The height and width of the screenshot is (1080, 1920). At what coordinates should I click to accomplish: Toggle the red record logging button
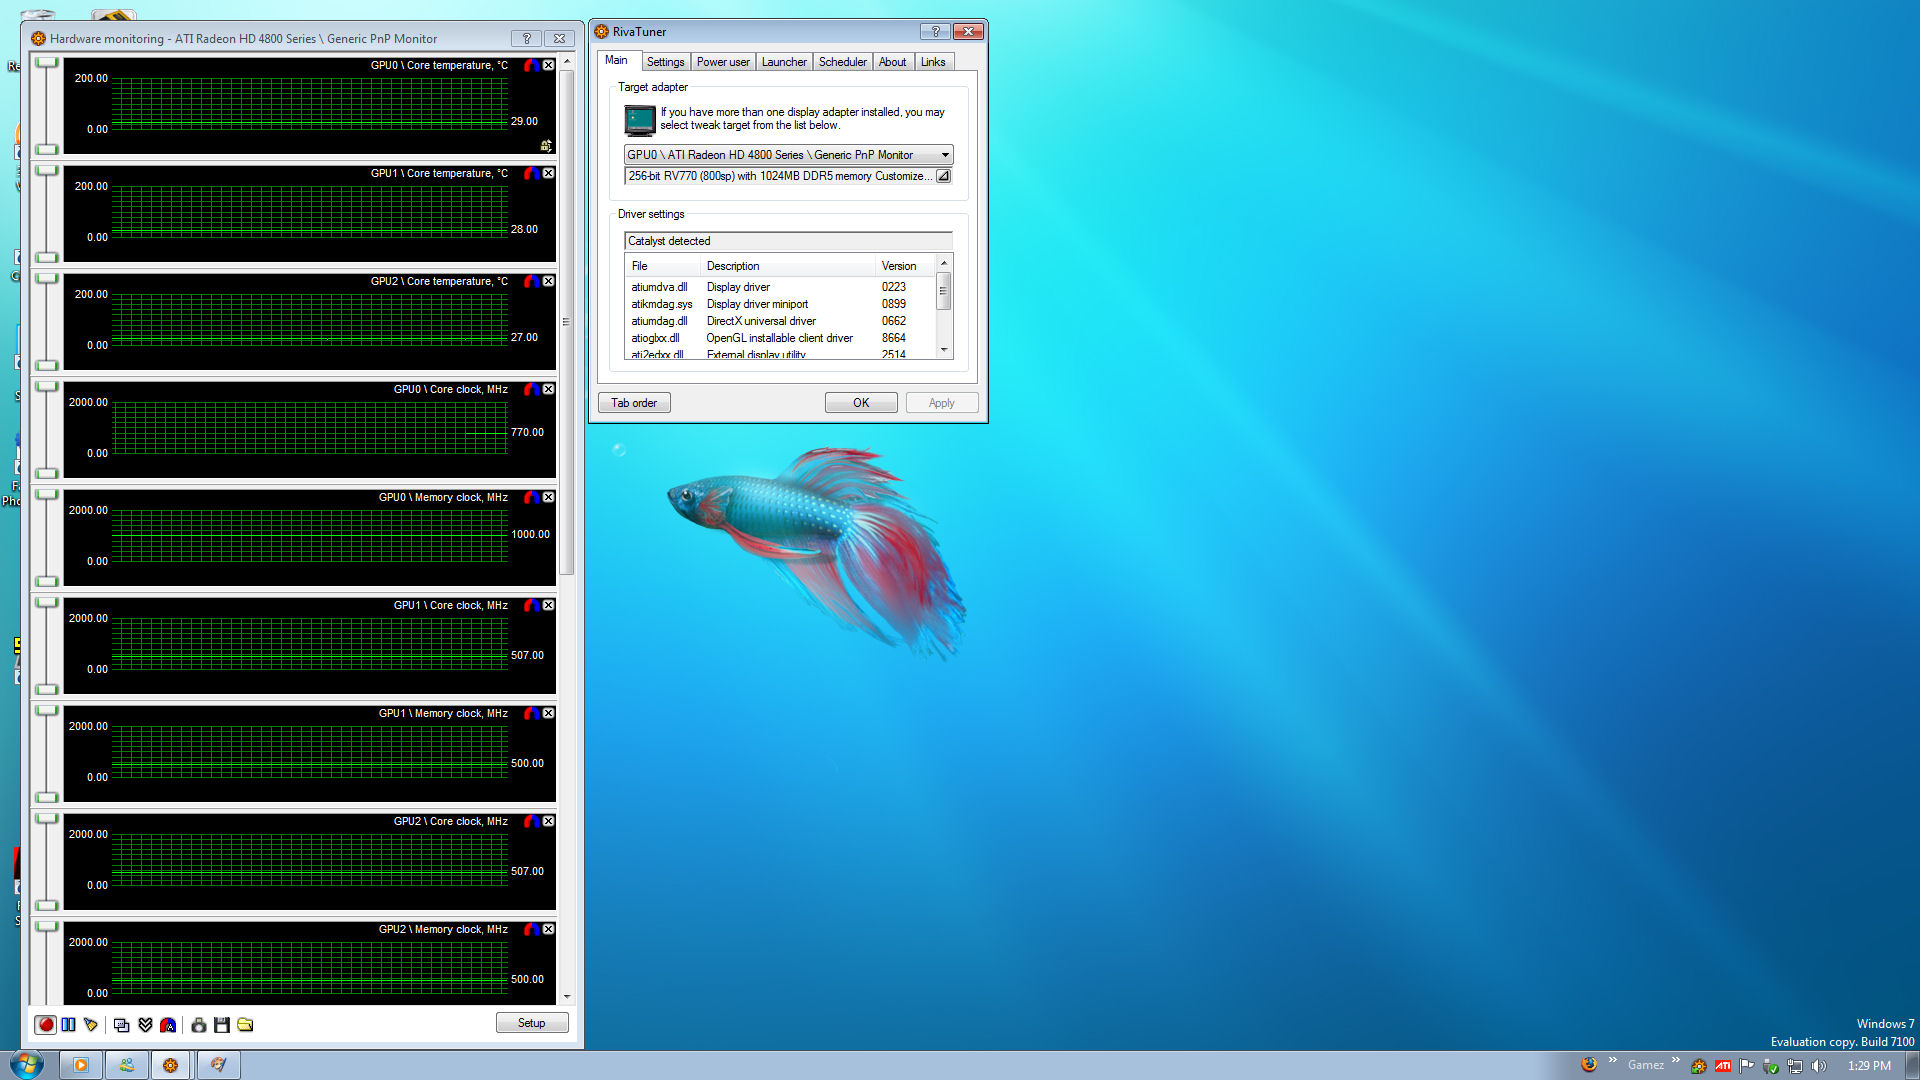click(x=45, y=1025)
